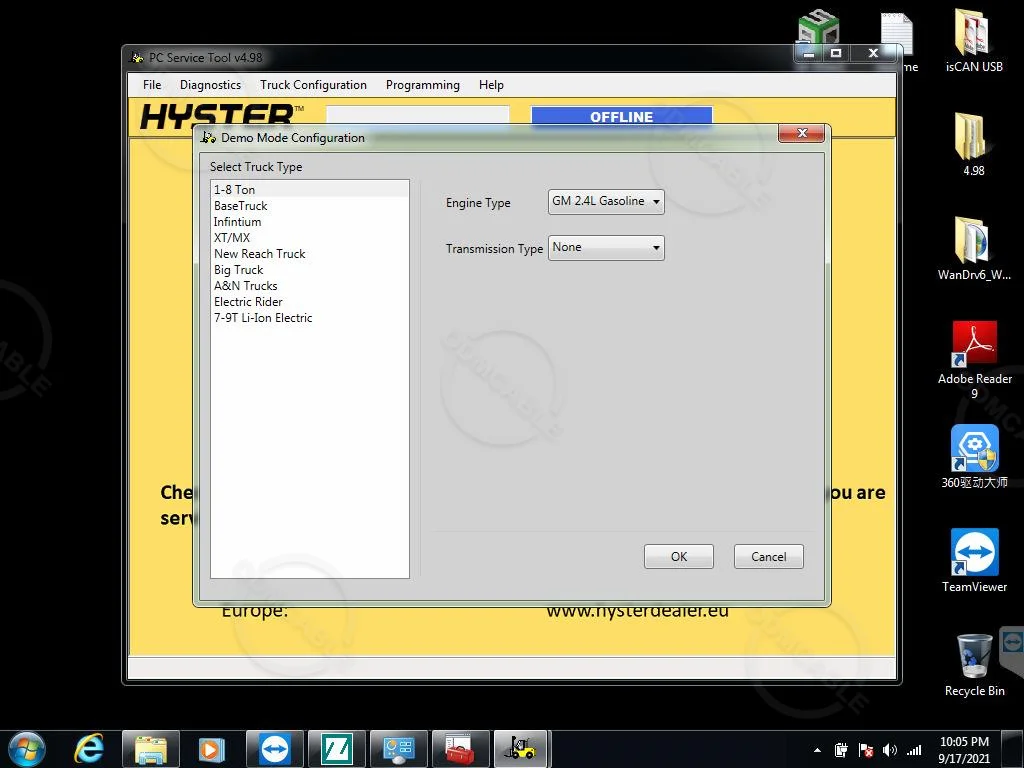Launch Internet Explorer from the taskbar
1024x768 pixels.
89,748
